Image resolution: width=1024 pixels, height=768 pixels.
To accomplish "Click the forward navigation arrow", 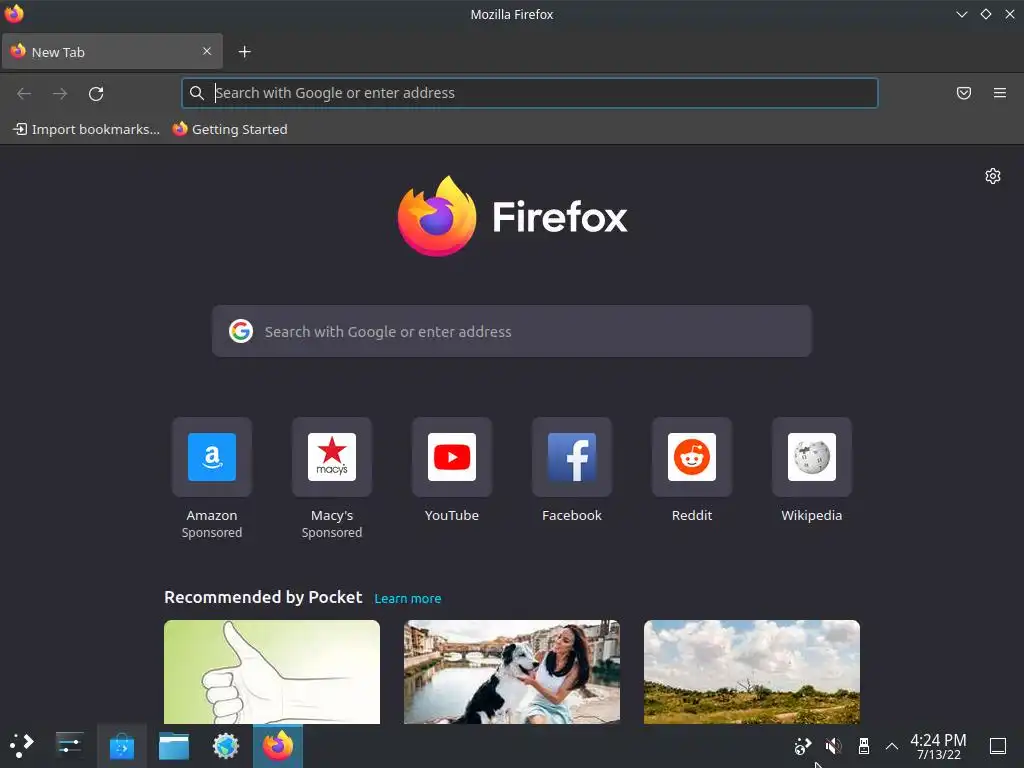I will 60,93.
